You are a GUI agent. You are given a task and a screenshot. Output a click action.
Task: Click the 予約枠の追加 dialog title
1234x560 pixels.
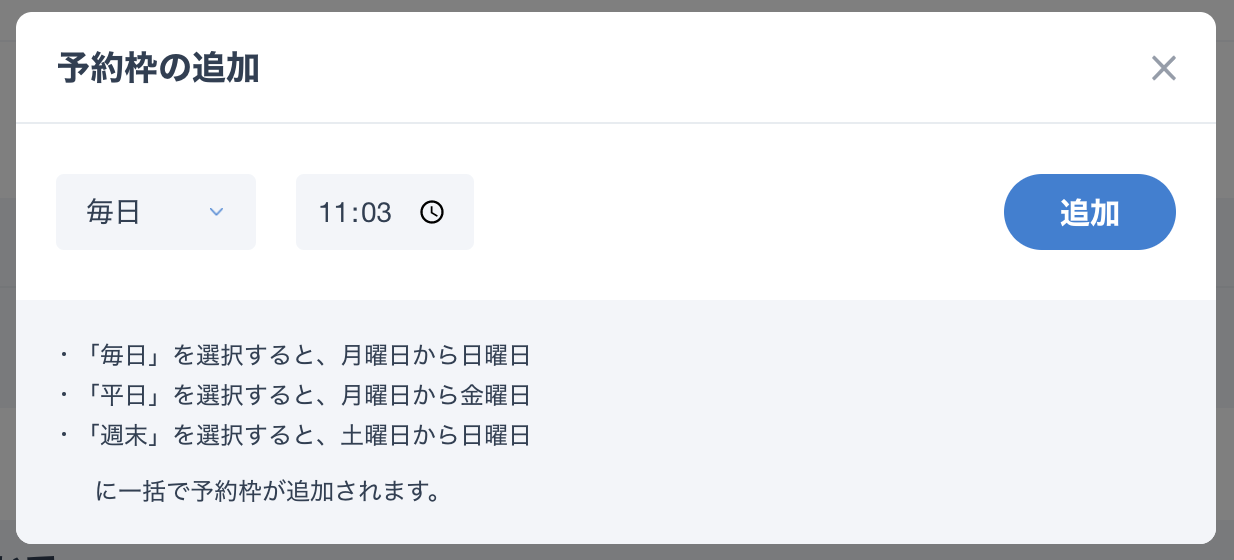point(158,68)
